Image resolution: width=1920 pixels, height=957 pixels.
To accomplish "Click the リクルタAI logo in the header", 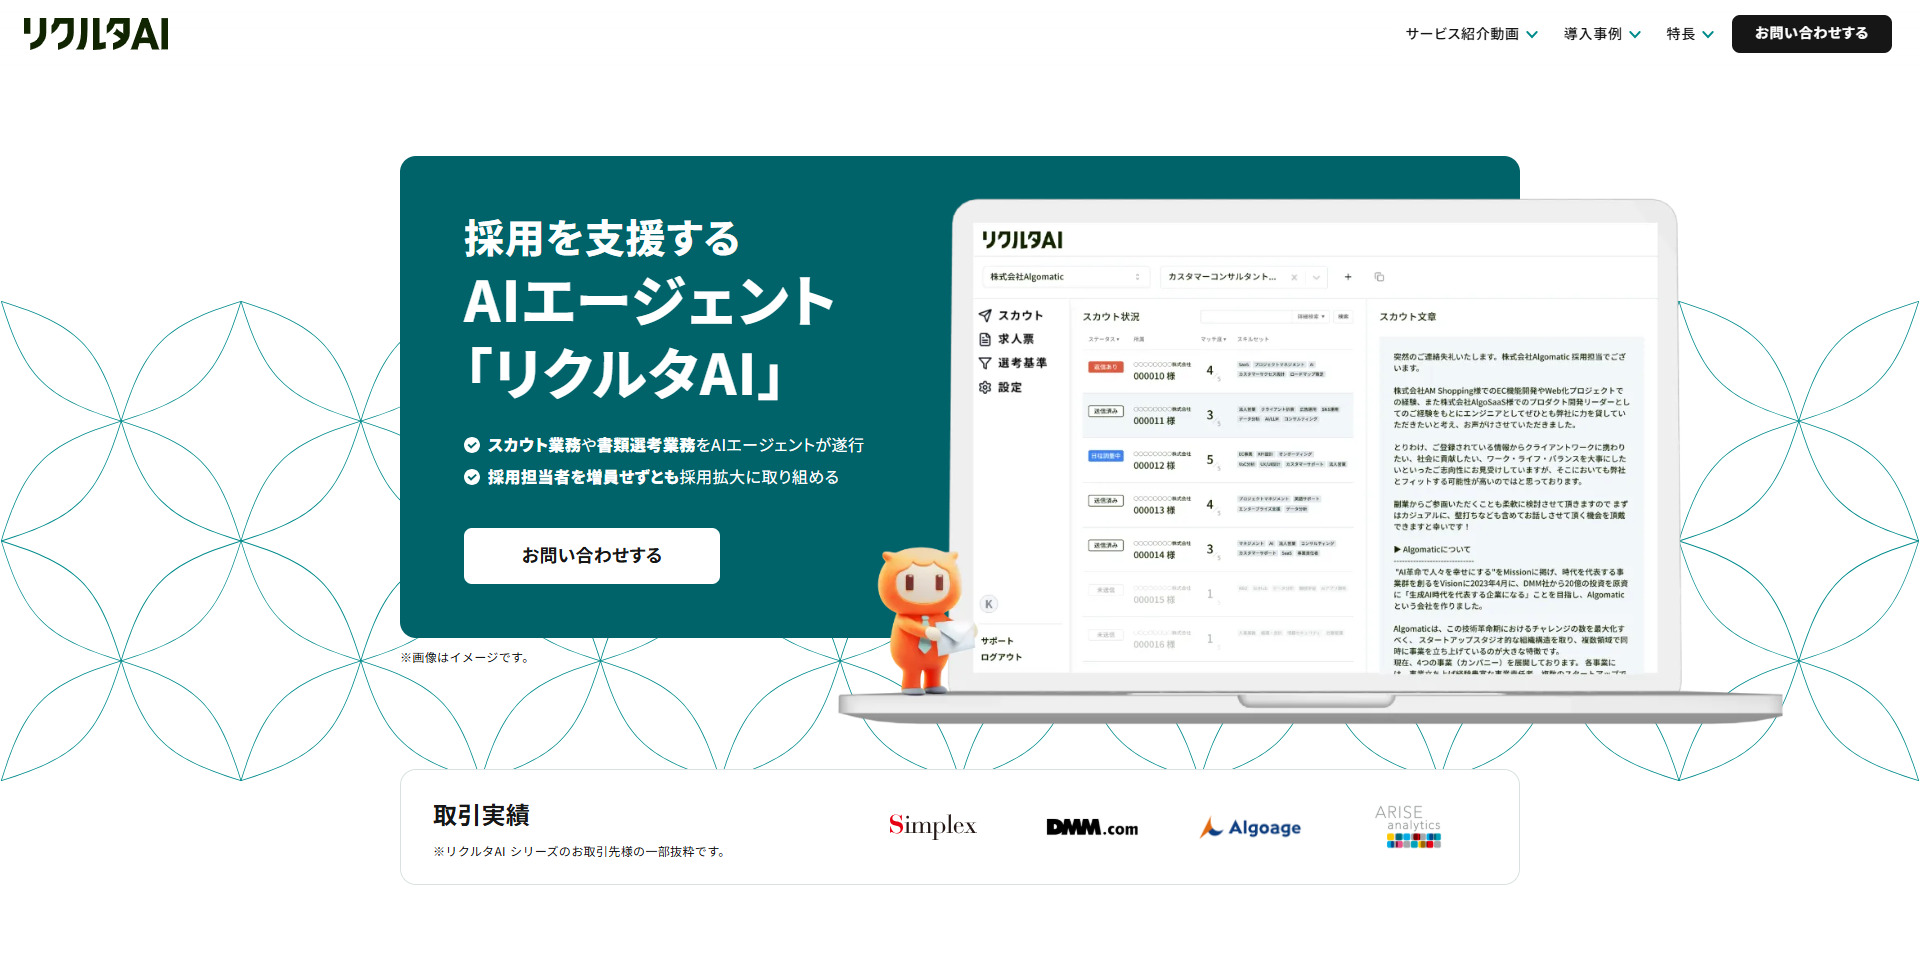I will coord(96,34).
